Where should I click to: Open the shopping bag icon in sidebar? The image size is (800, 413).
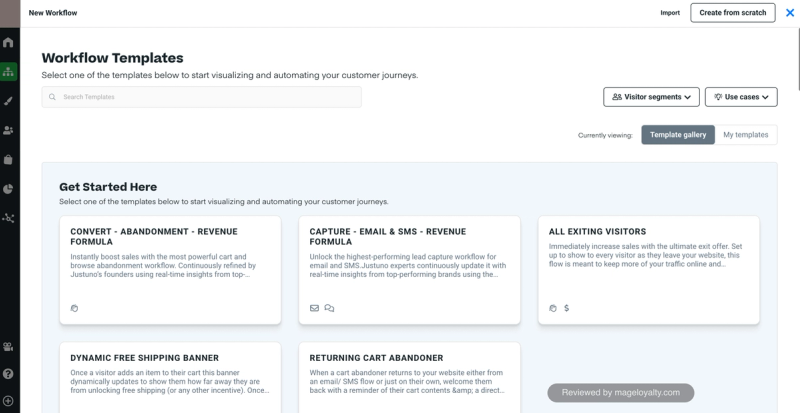click(x=8, y=160)
